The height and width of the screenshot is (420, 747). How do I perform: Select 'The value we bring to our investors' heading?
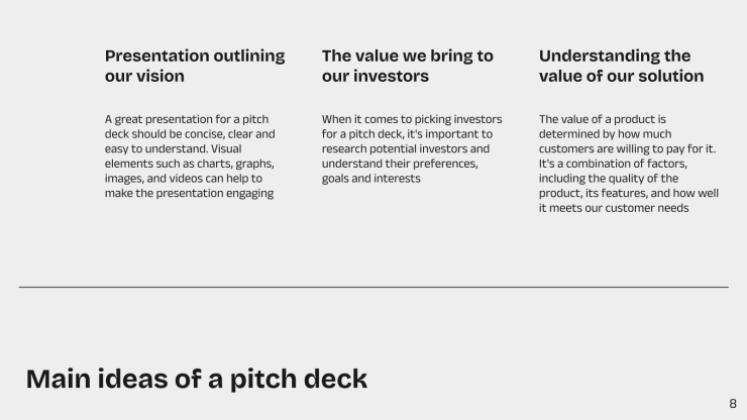click(407, 65)
